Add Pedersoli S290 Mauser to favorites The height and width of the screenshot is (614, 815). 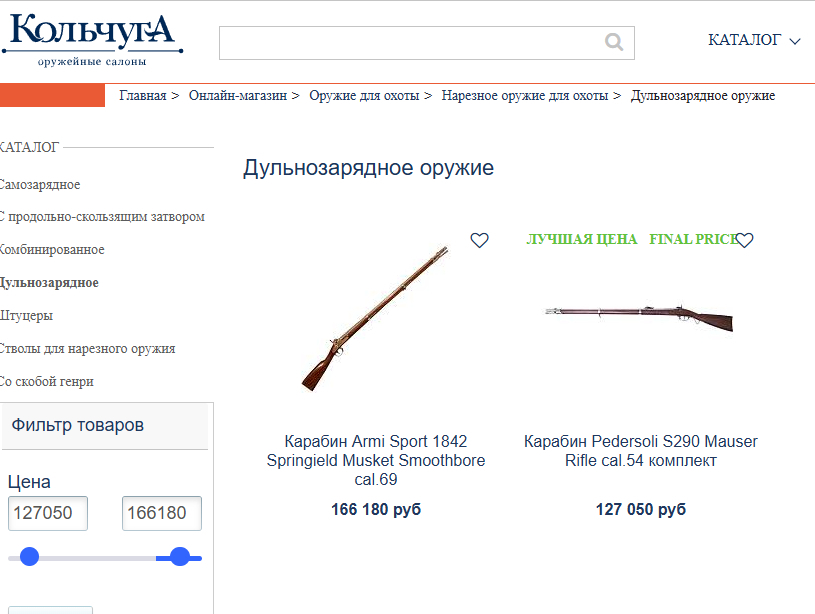pos(744,240)
